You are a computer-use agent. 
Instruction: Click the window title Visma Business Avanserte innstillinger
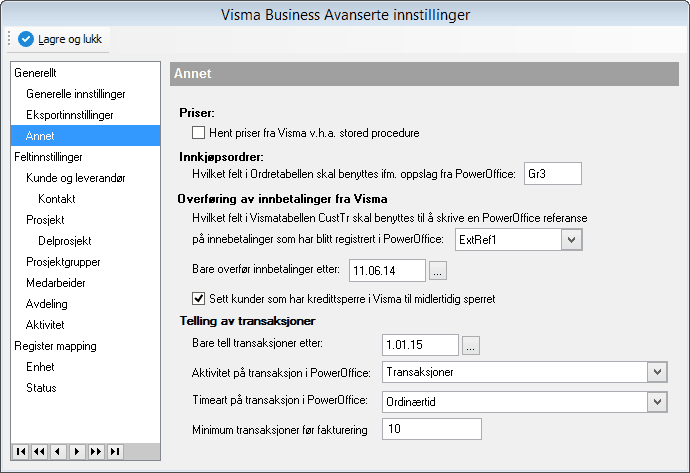click(x=345, y=15)
